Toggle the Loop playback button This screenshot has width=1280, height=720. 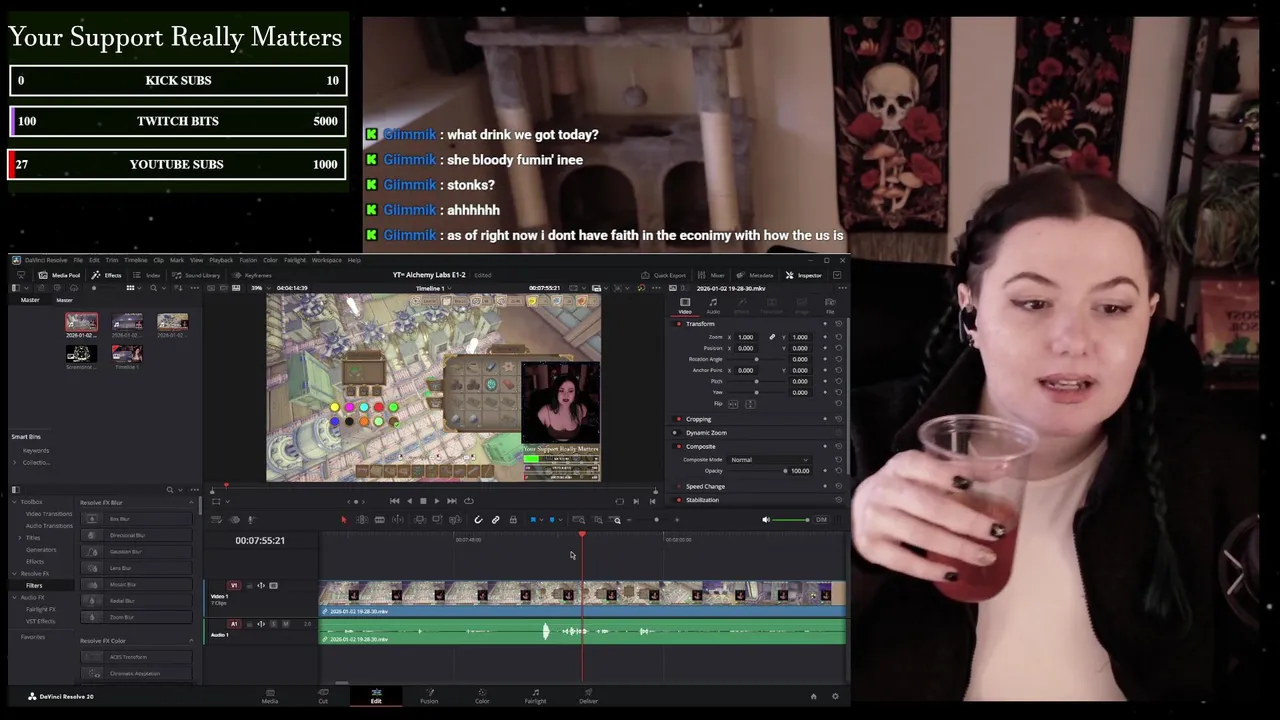point(468,501)
